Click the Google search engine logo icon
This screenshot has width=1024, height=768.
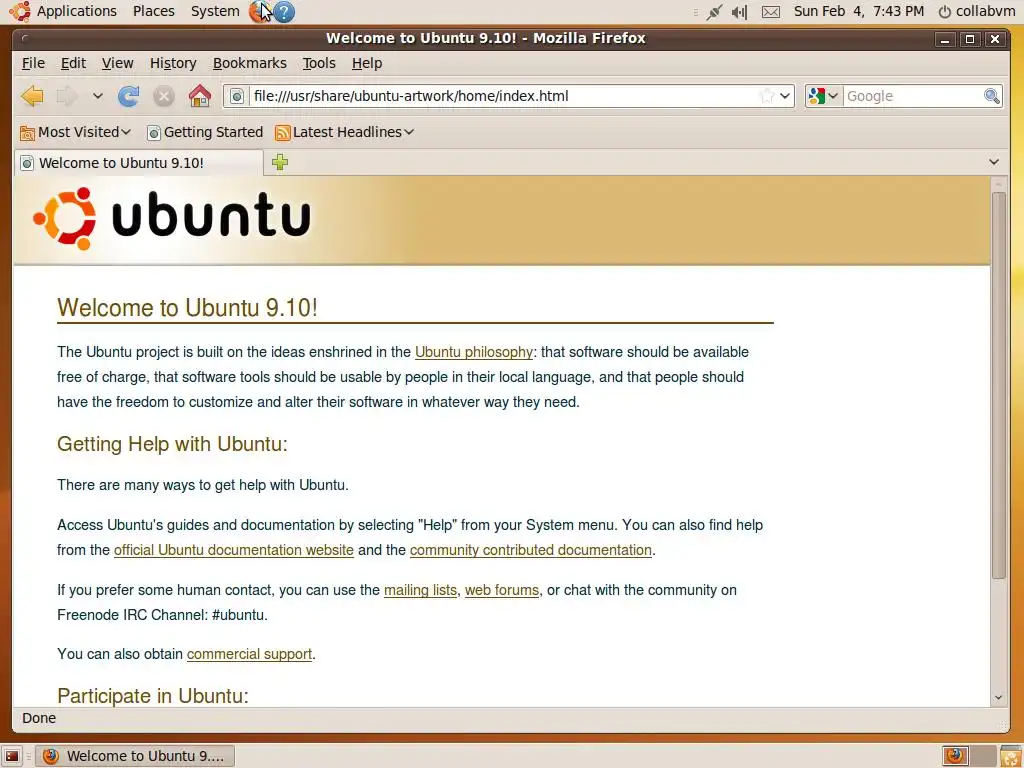point(816,96)
